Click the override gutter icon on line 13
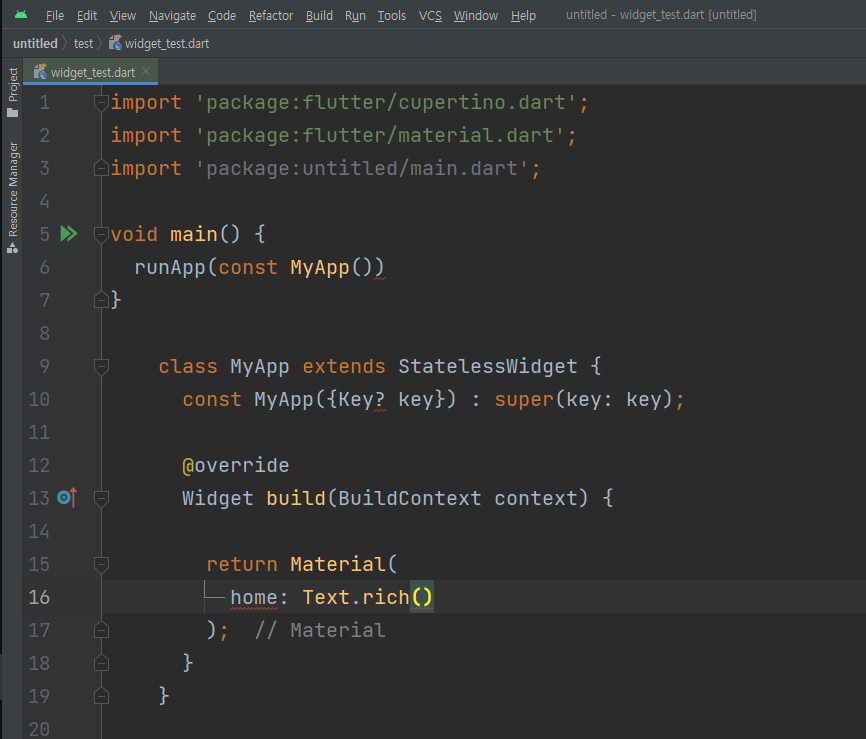This screenshot has width=866, height=739. tap(67, 498)
